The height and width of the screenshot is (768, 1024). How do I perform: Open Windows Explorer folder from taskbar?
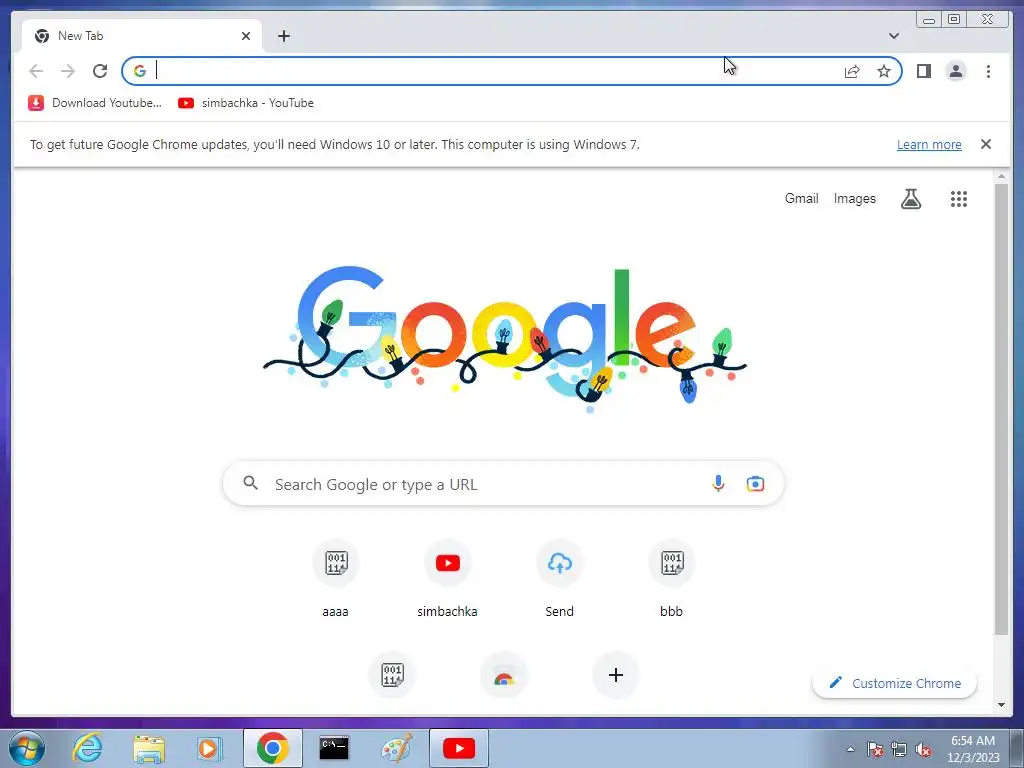click(x=149, y=748)
